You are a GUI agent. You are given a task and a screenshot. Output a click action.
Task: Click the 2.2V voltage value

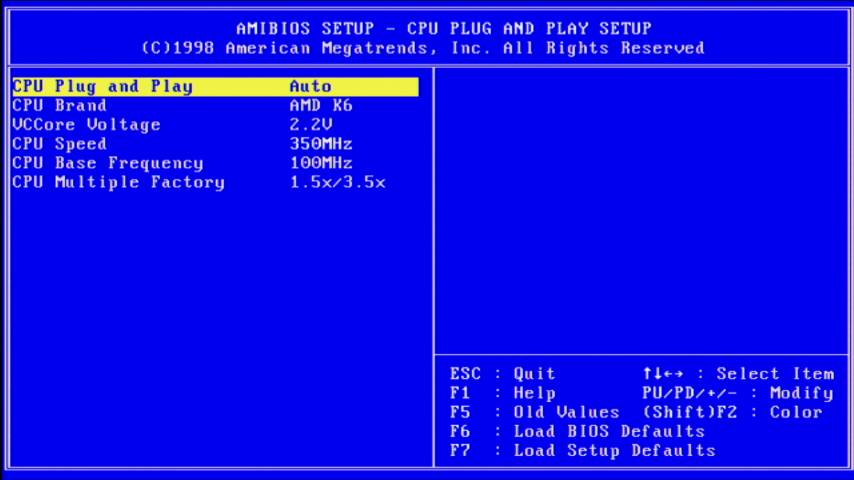[310, 125]
